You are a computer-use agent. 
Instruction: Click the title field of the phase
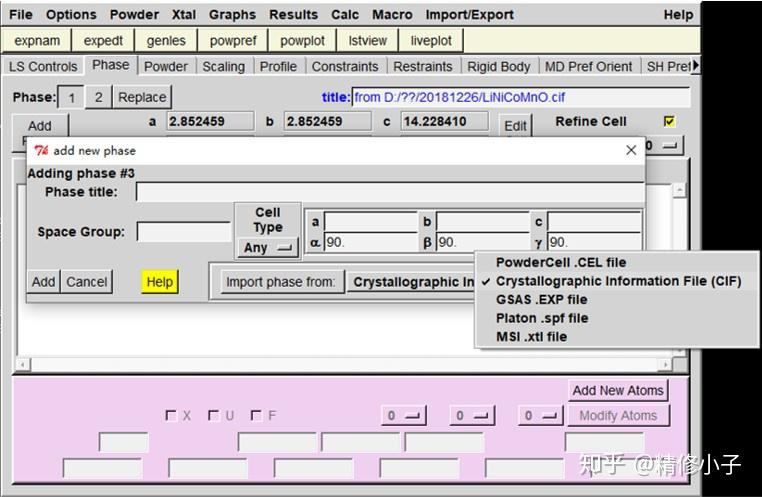click(x=521, y=97)
